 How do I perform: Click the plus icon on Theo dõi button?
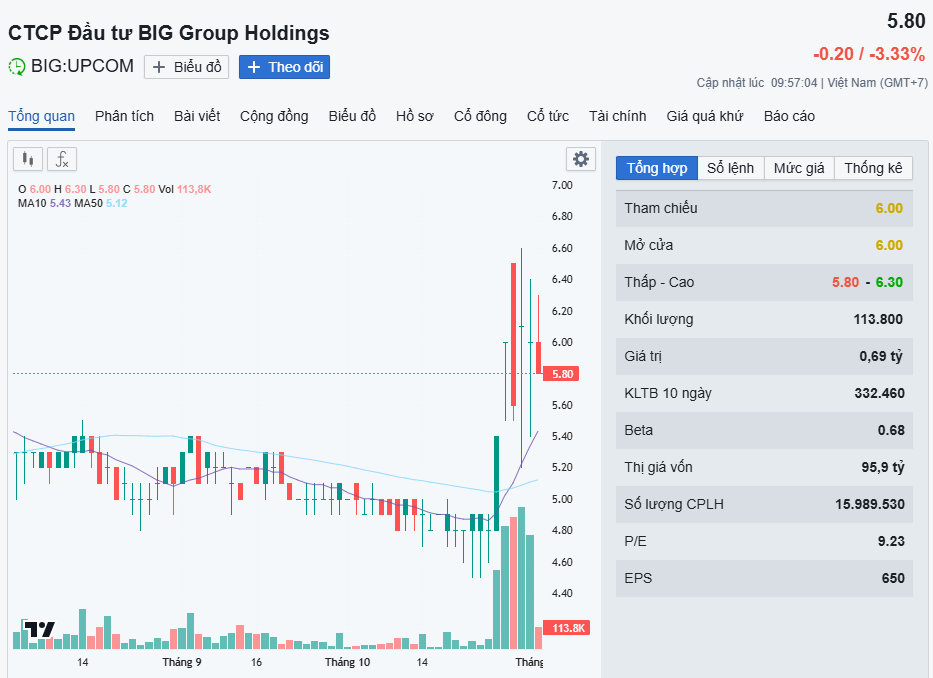pos(254,67)
